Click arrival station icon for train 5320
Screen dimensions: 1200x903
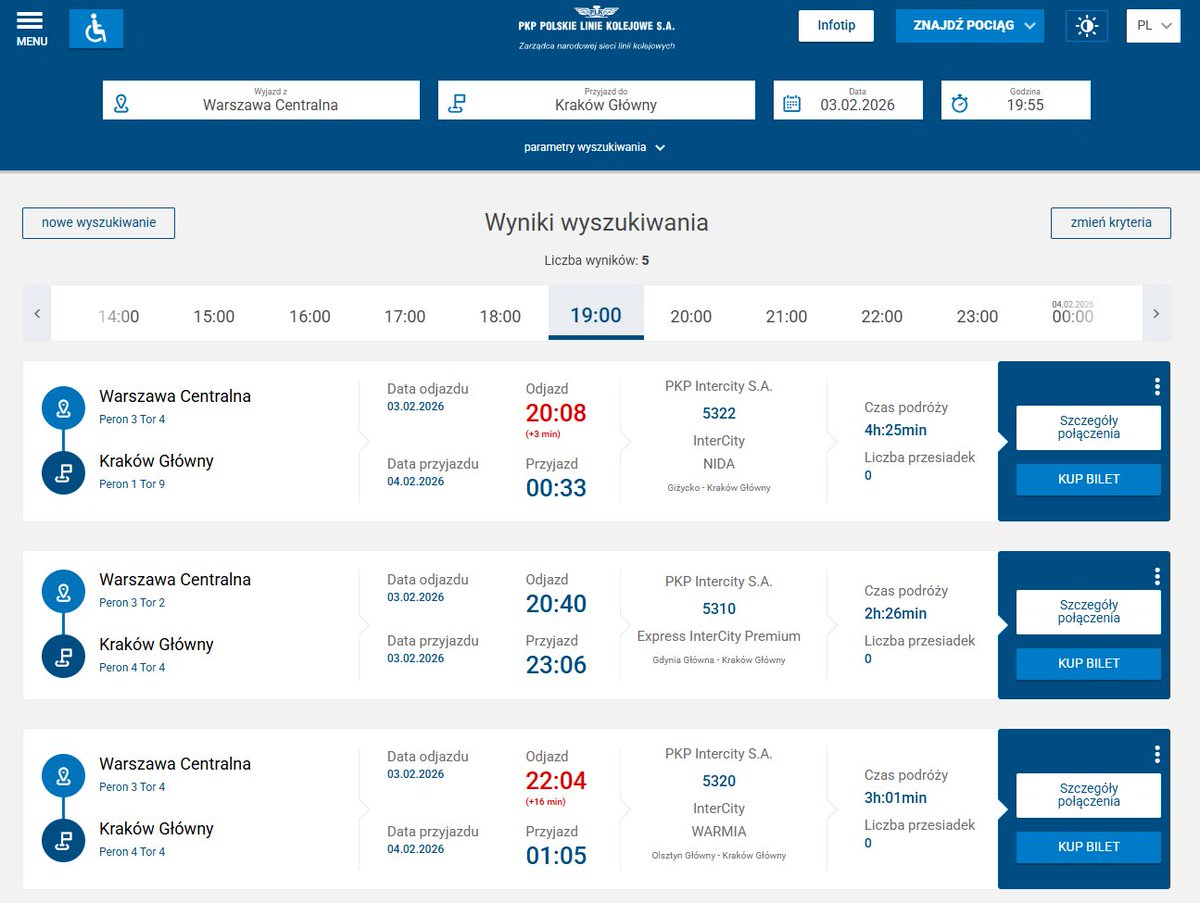(x=63, y=841)
